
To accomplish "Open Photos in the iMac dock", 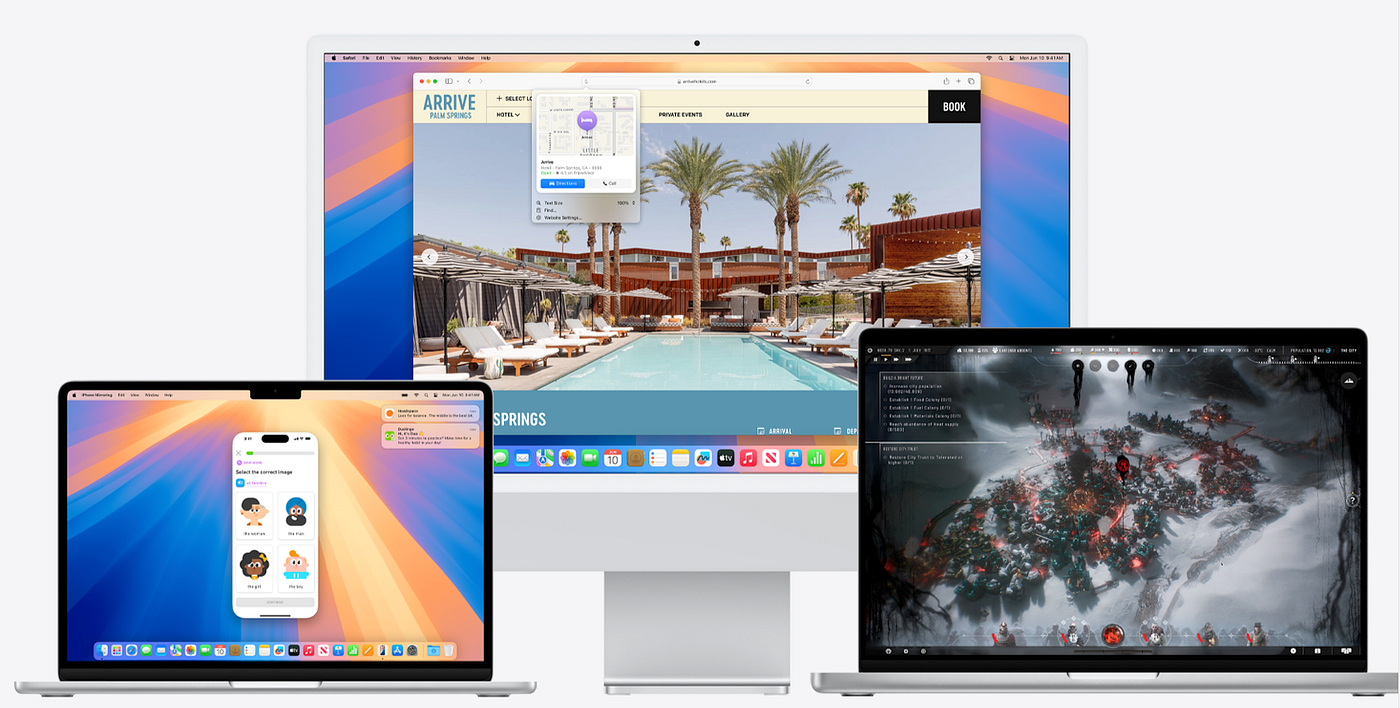I will (x=567, y=458).
